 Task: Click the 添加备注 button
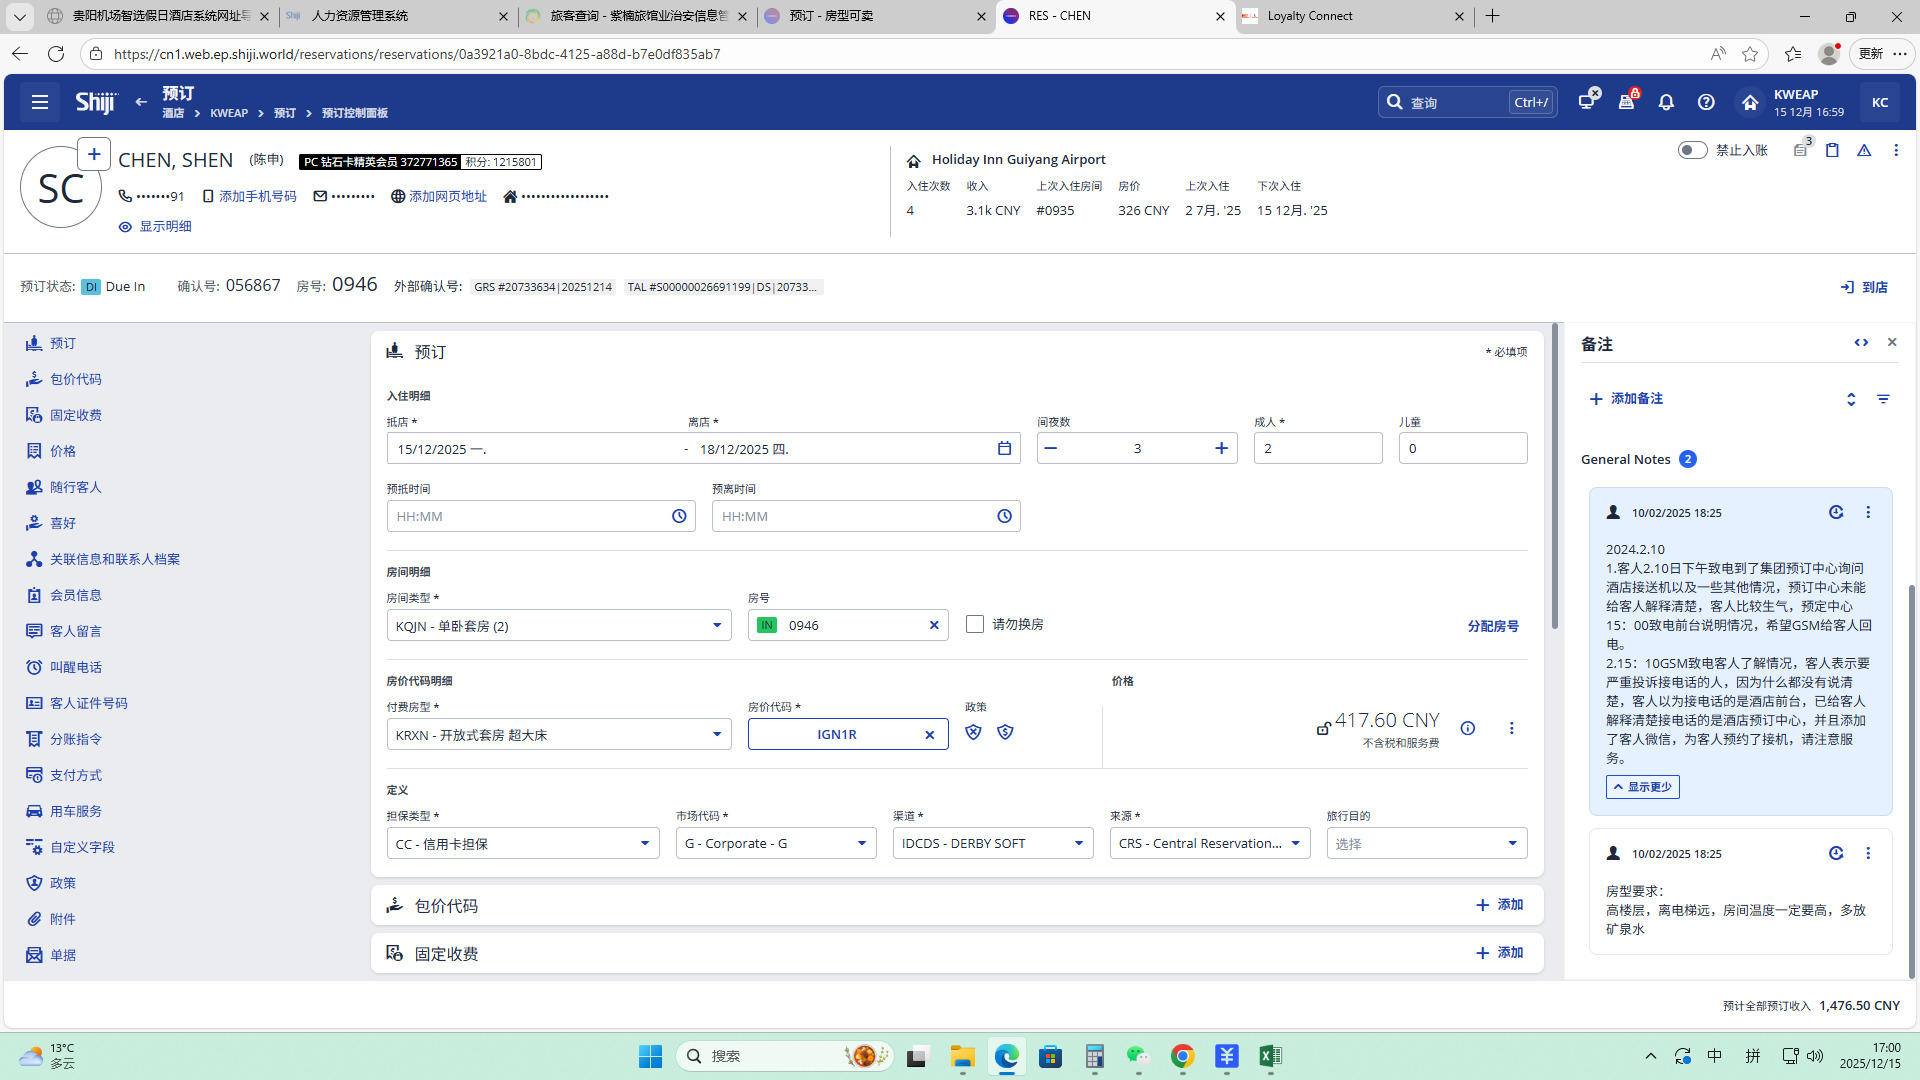point(1626,399)
